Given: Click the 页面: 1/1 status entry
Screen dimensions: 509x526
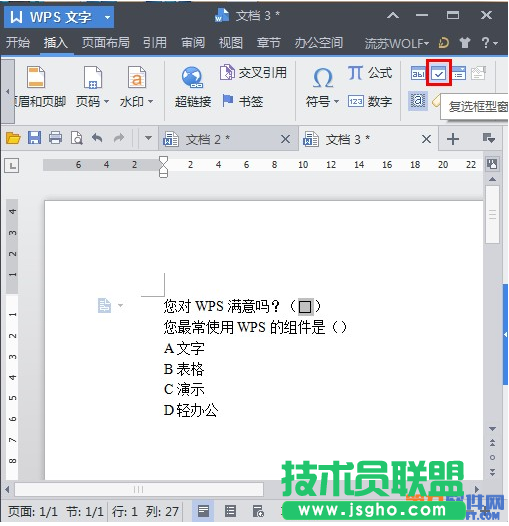Looking at the screenshot, I should pos(33,512).
